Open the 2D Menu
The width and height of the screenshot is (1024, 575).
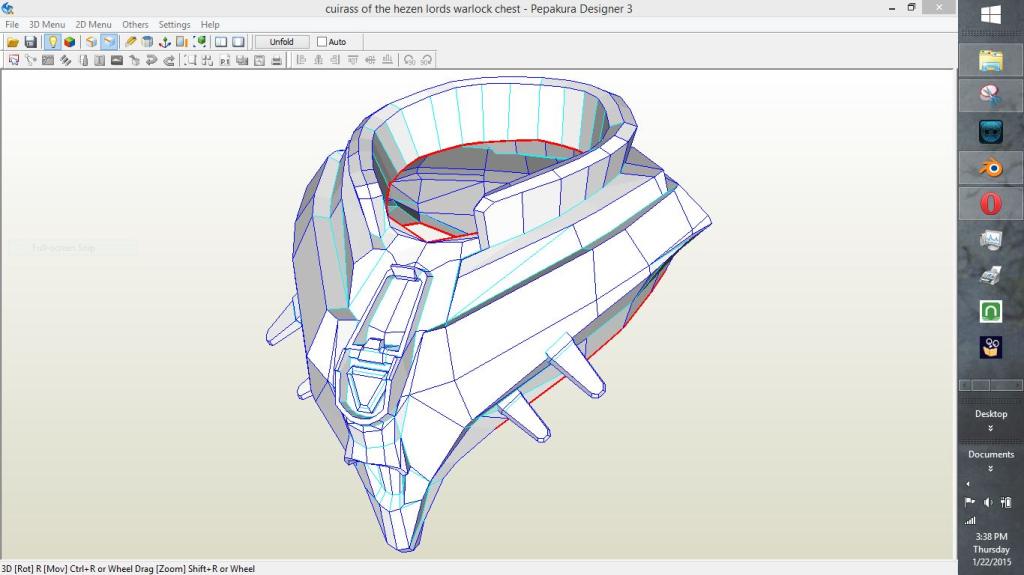(x=93, y=24)
